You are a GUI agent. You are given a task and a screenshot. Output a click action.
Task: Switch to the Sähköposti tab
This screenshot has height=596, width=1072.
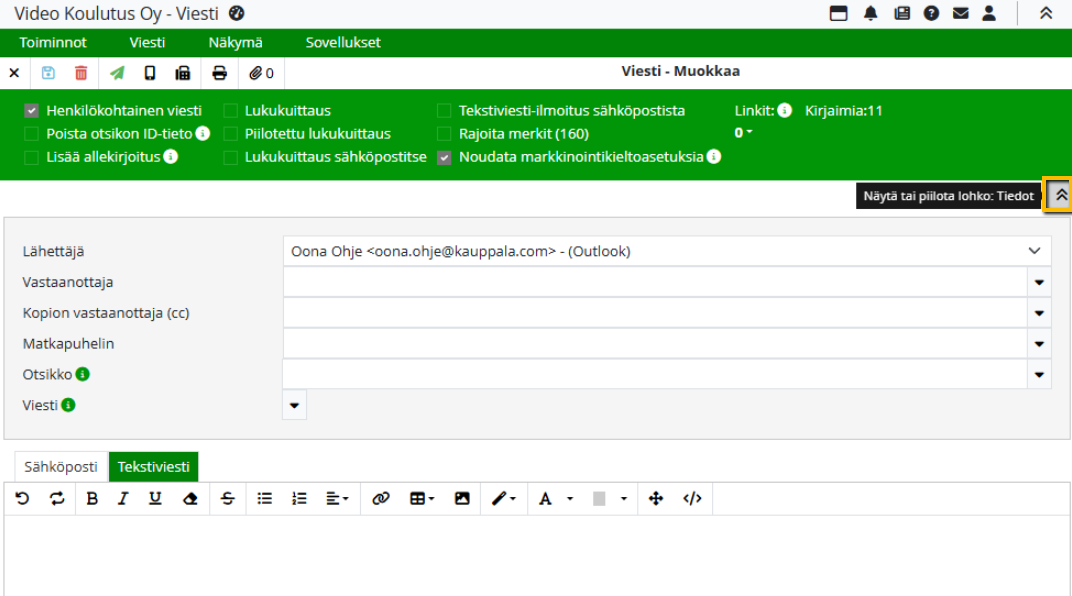(61, 467)
